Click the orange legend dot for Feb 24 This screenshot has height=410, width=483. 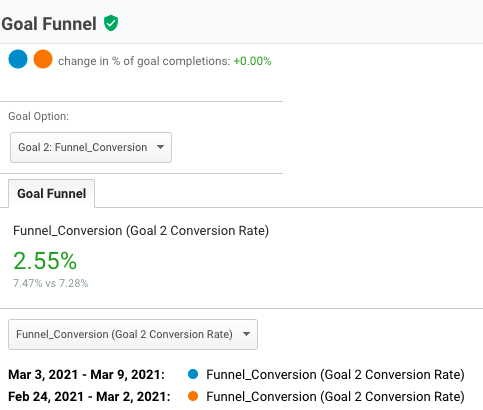click(193, 396)
